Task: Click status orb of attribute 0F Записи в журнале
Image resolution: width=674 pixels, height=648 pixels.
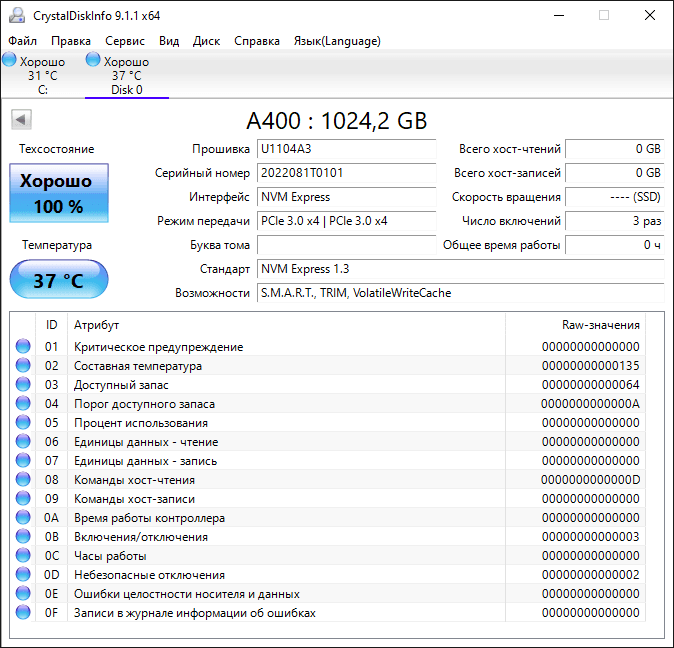Action: tap(23, 612)
